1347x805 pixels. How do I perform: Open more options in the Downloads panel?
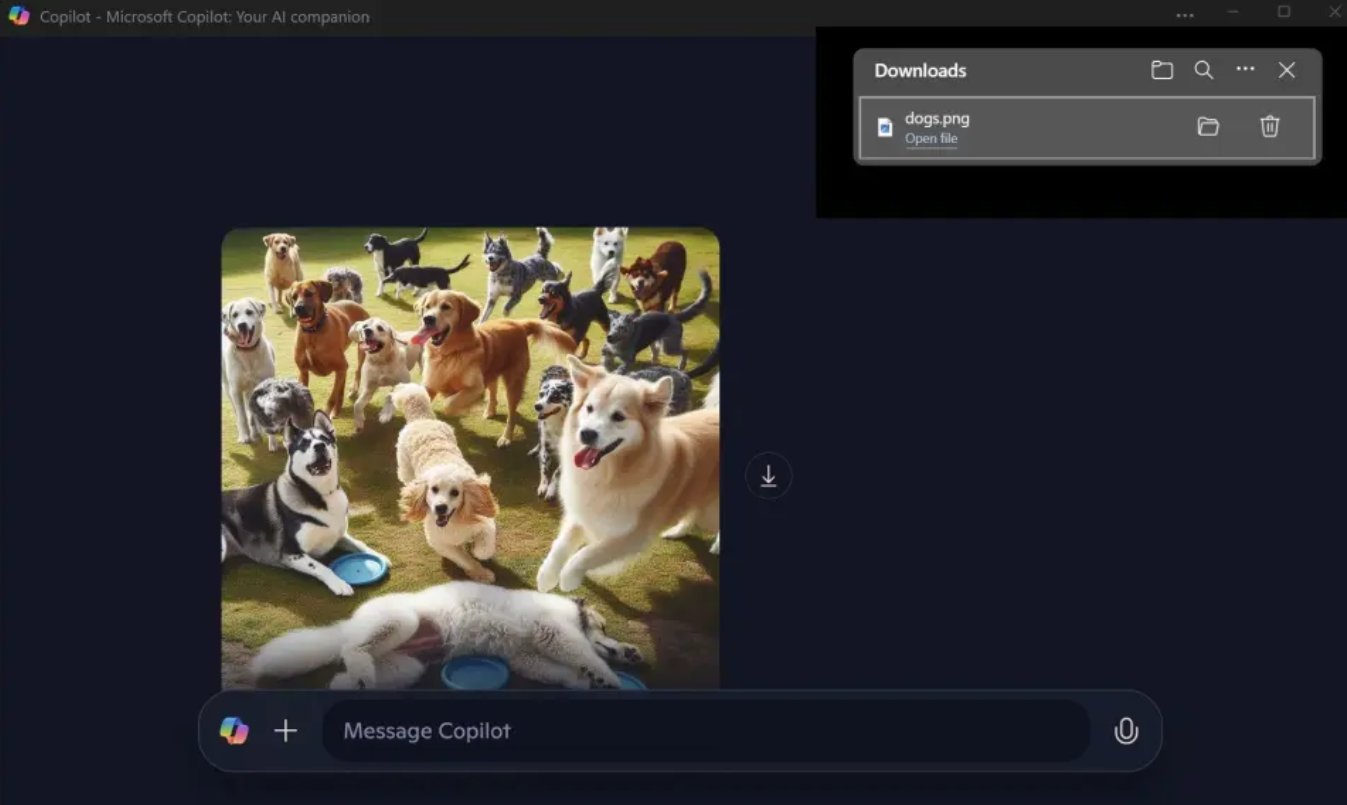click(x=1245, y=69)
